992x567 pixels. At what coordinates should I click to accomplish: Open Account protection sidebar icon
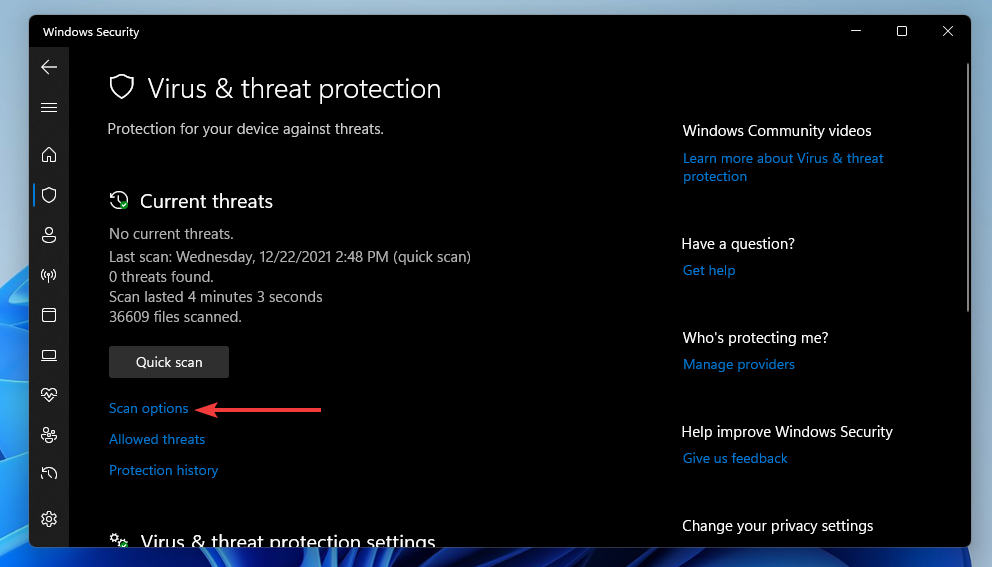[49, 235]
